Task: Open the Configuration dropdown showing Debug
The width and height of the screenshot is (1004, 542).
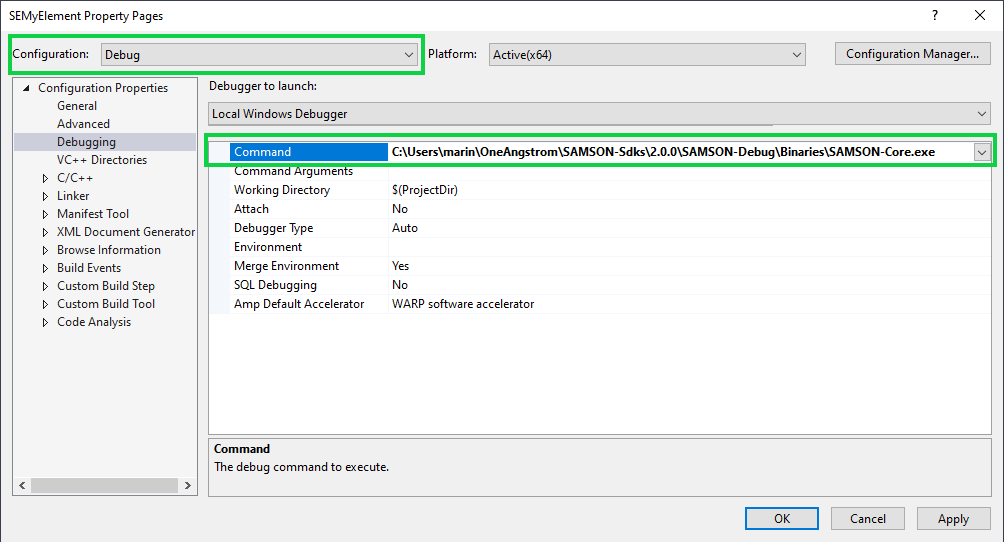Action: tap(259, 55)
